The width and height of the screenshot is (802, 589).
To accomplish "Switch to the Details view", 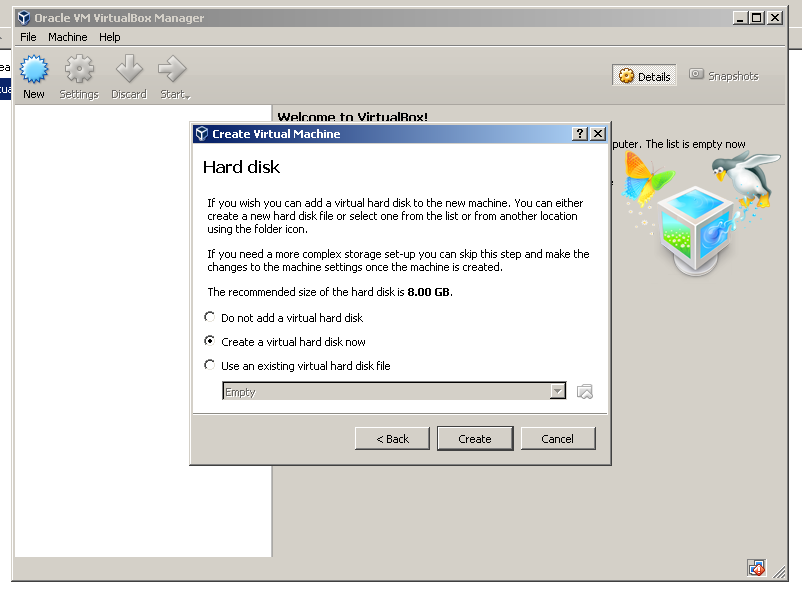I will pyautogui.click(x=644, y=76).
